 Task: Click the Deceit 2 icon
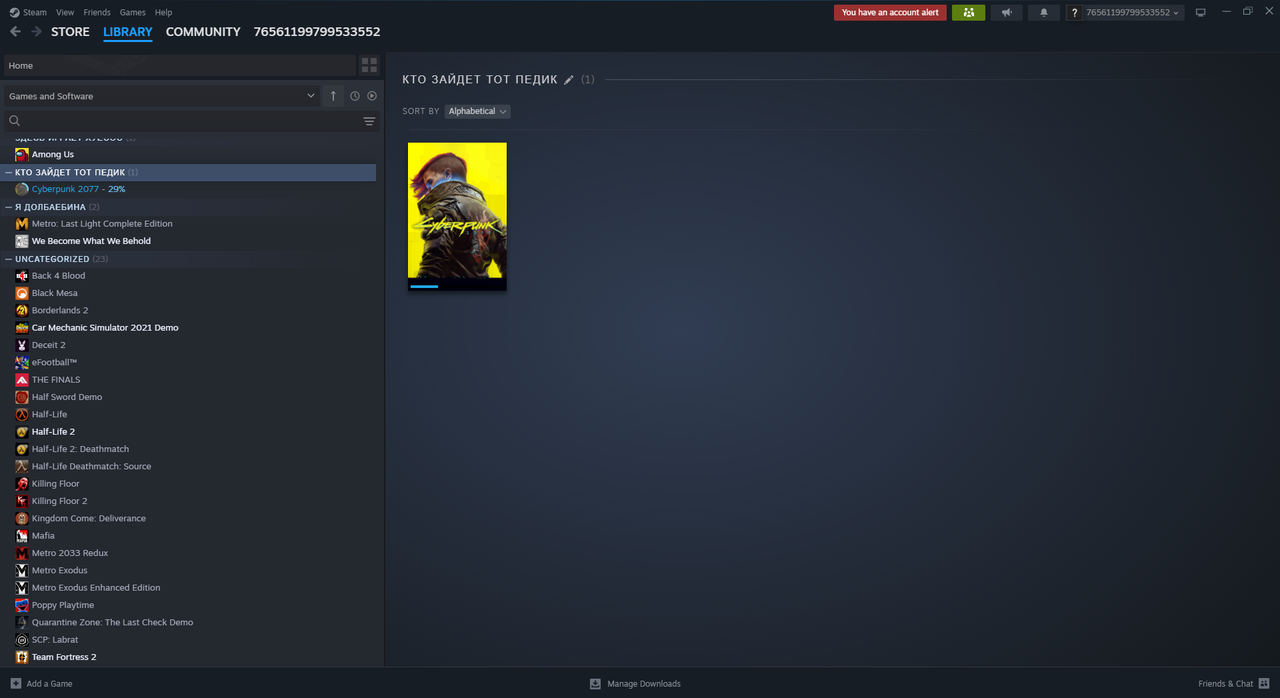pyautogui.click(x=22, y=345)
